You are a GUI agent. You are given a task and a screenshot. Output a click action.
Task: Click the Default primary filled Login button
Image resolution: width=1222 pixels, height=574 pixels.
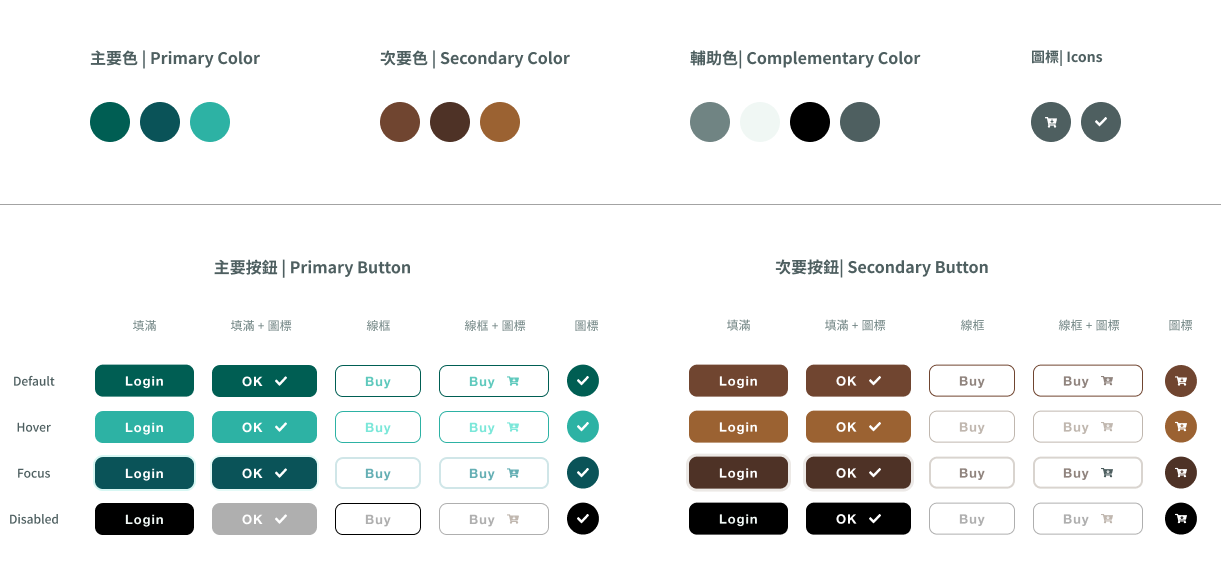click(144, 381)
